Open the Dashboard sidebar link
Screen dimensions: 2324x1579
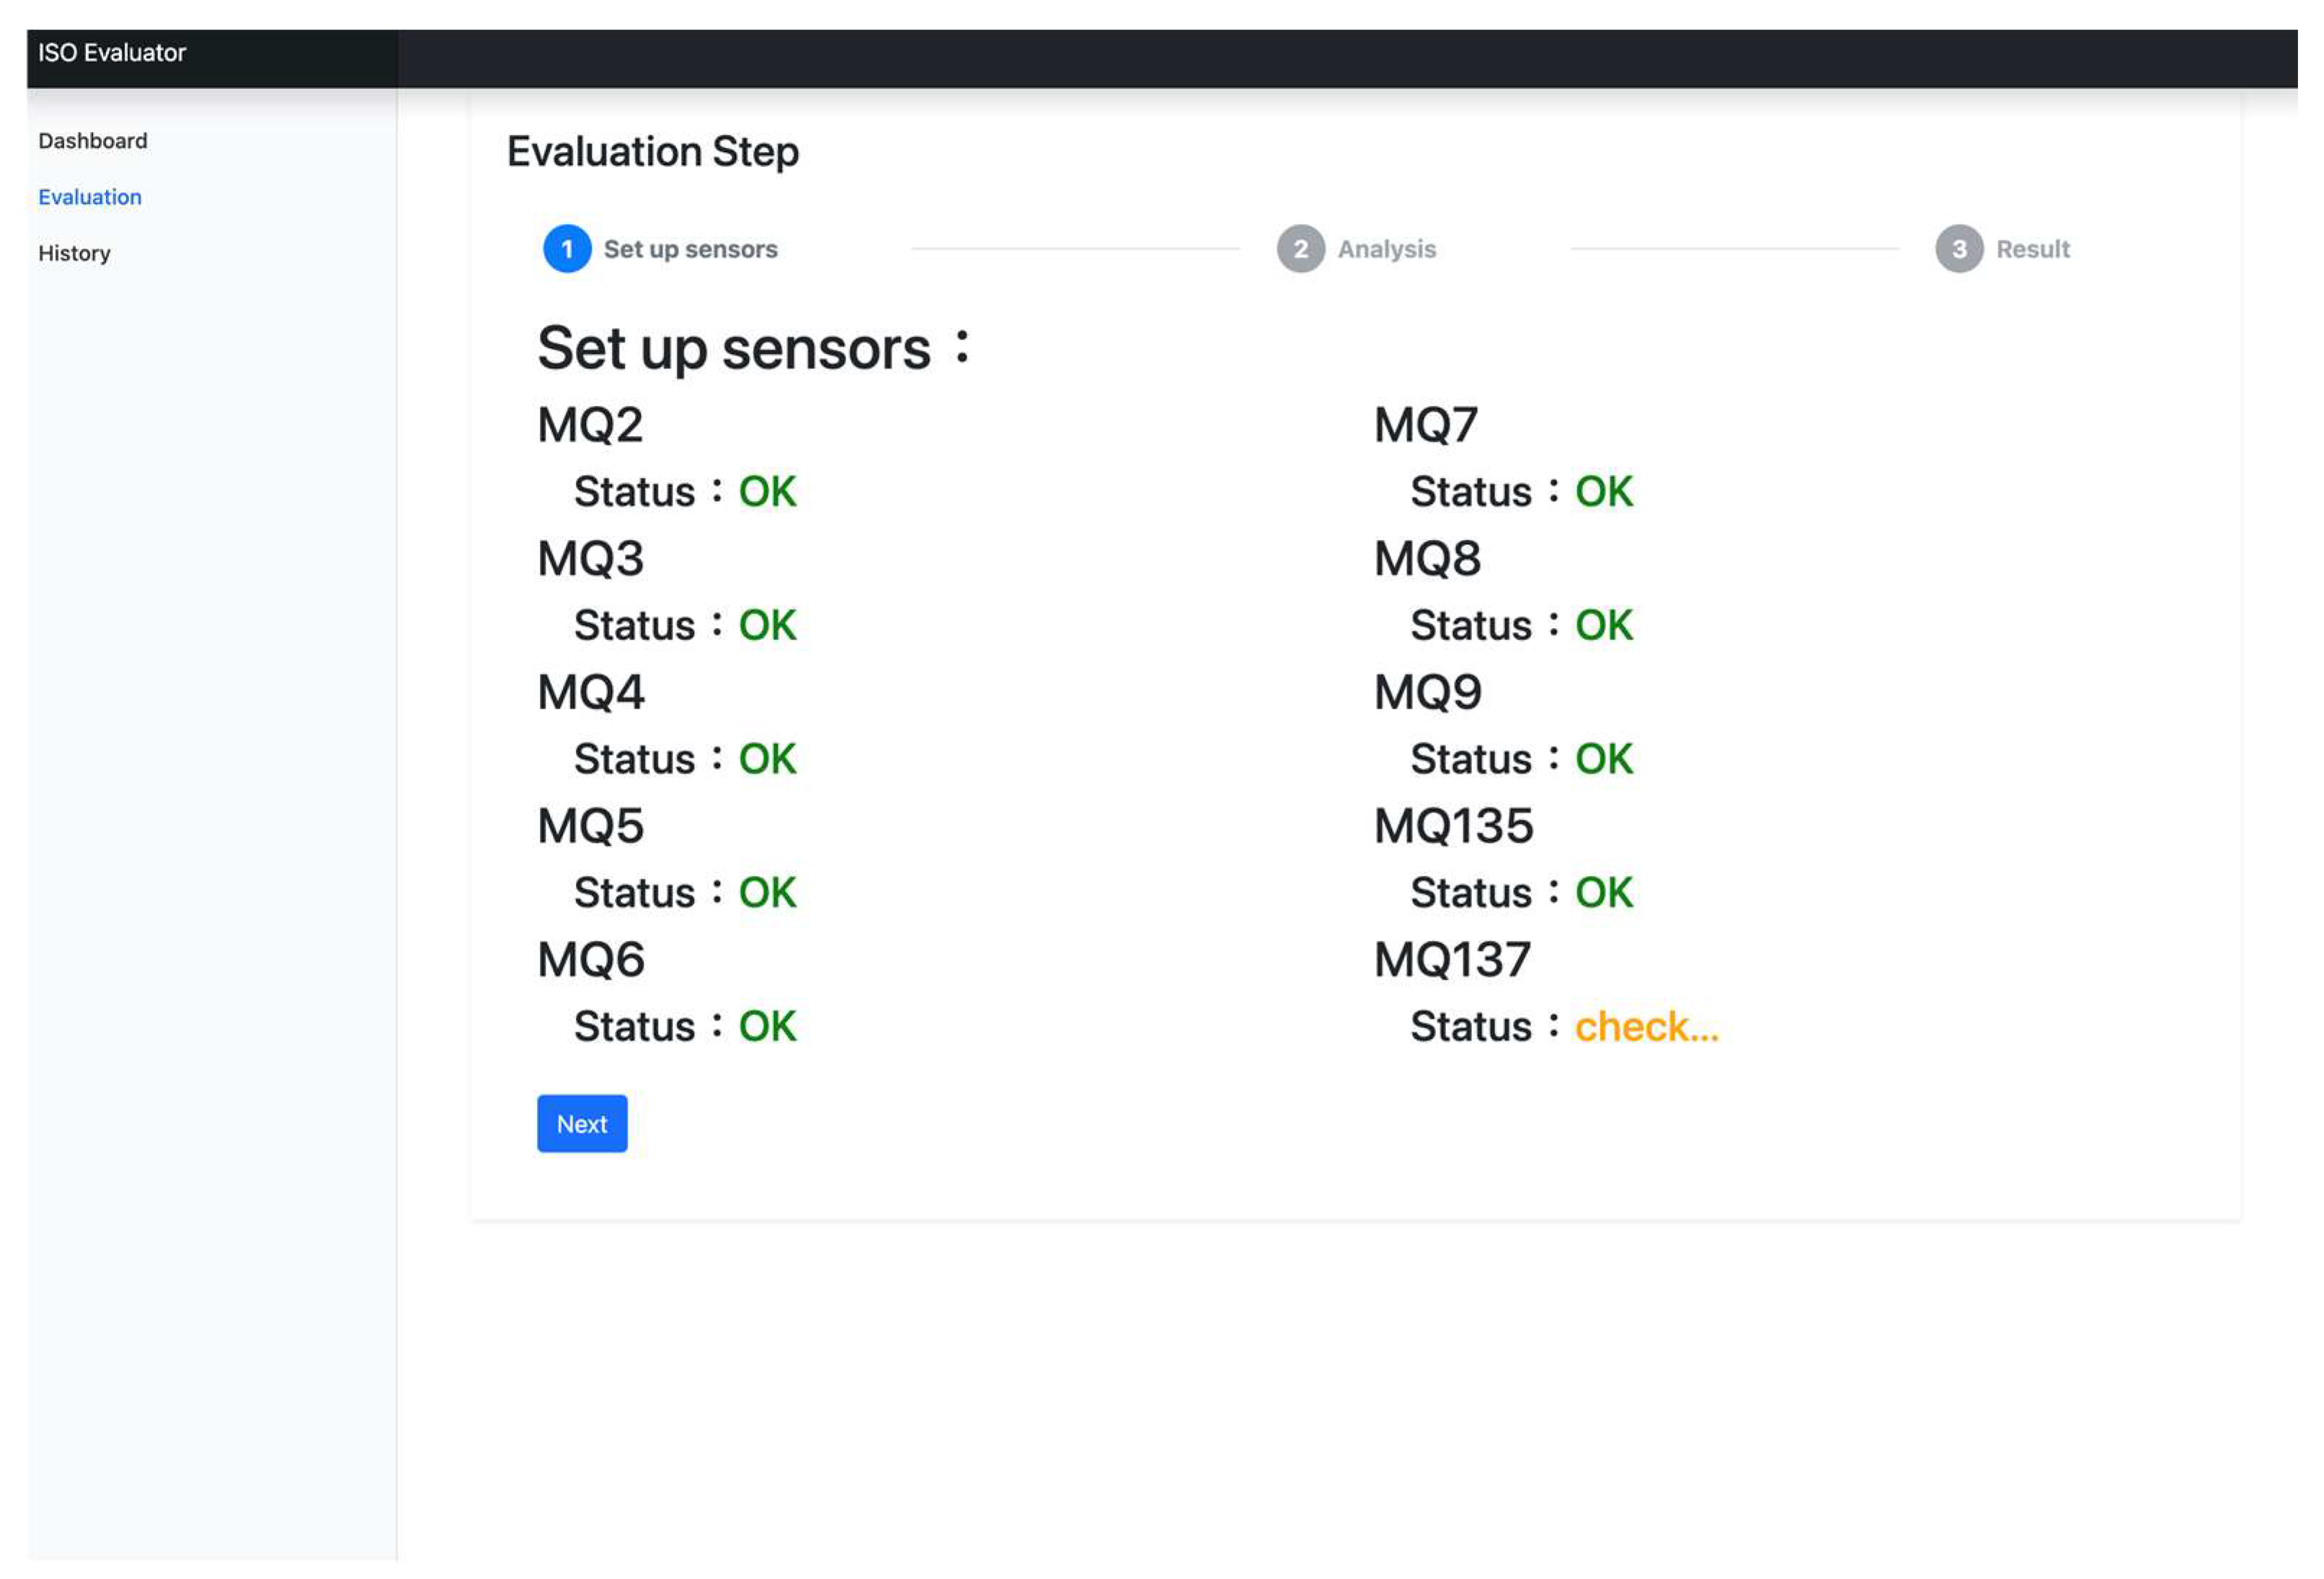point(93,141)
